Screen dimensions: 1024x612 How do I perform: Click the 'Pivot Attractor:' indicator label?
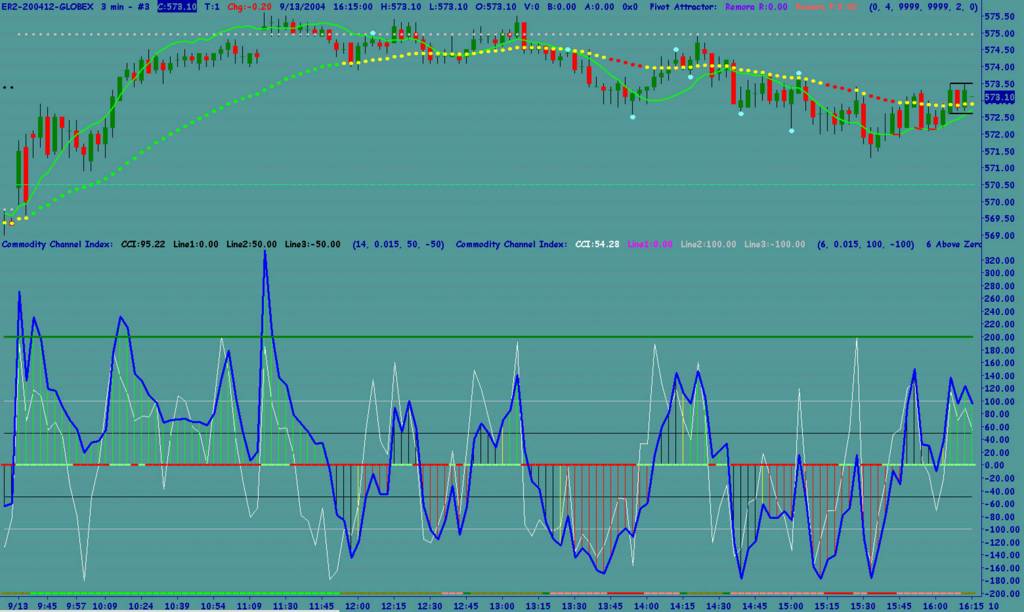tap(682, 7)
